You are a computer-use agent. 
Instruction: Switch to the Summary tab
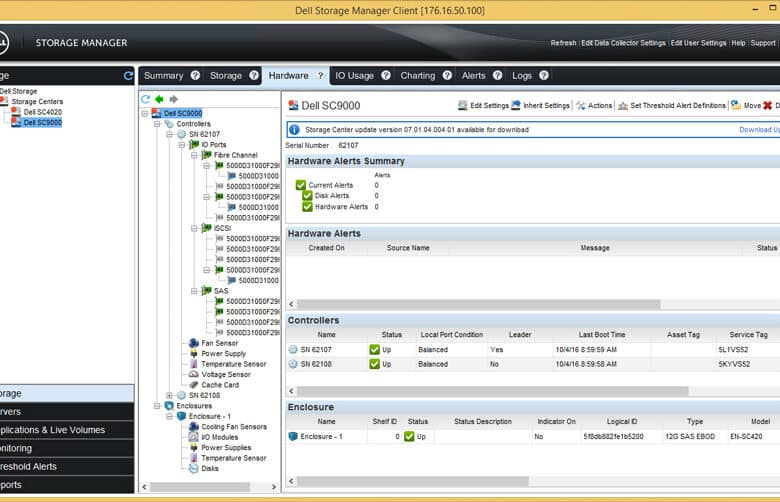click(164, 76)
